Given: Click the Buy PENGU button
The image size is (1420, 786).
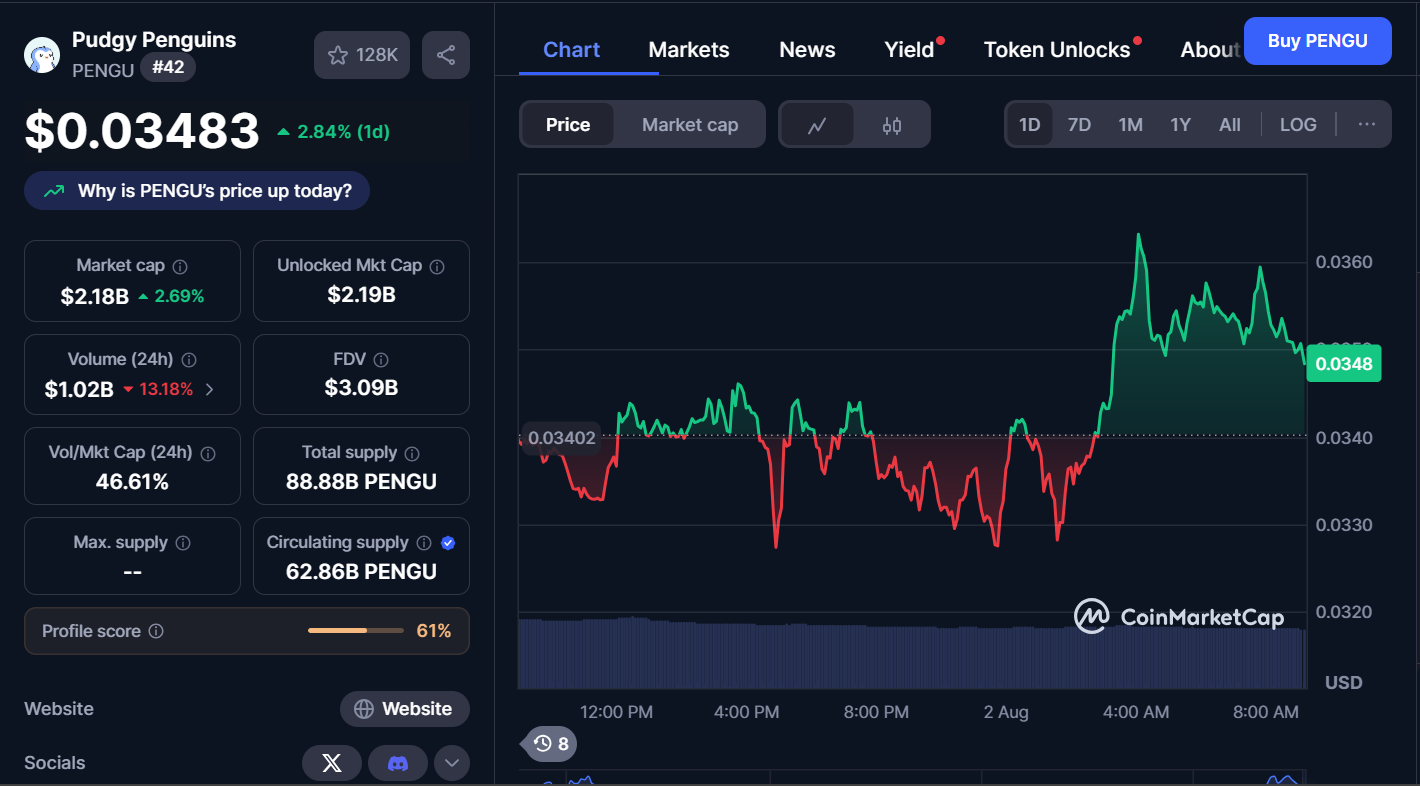Looking at the screenshot, I should coord(1318,41).
